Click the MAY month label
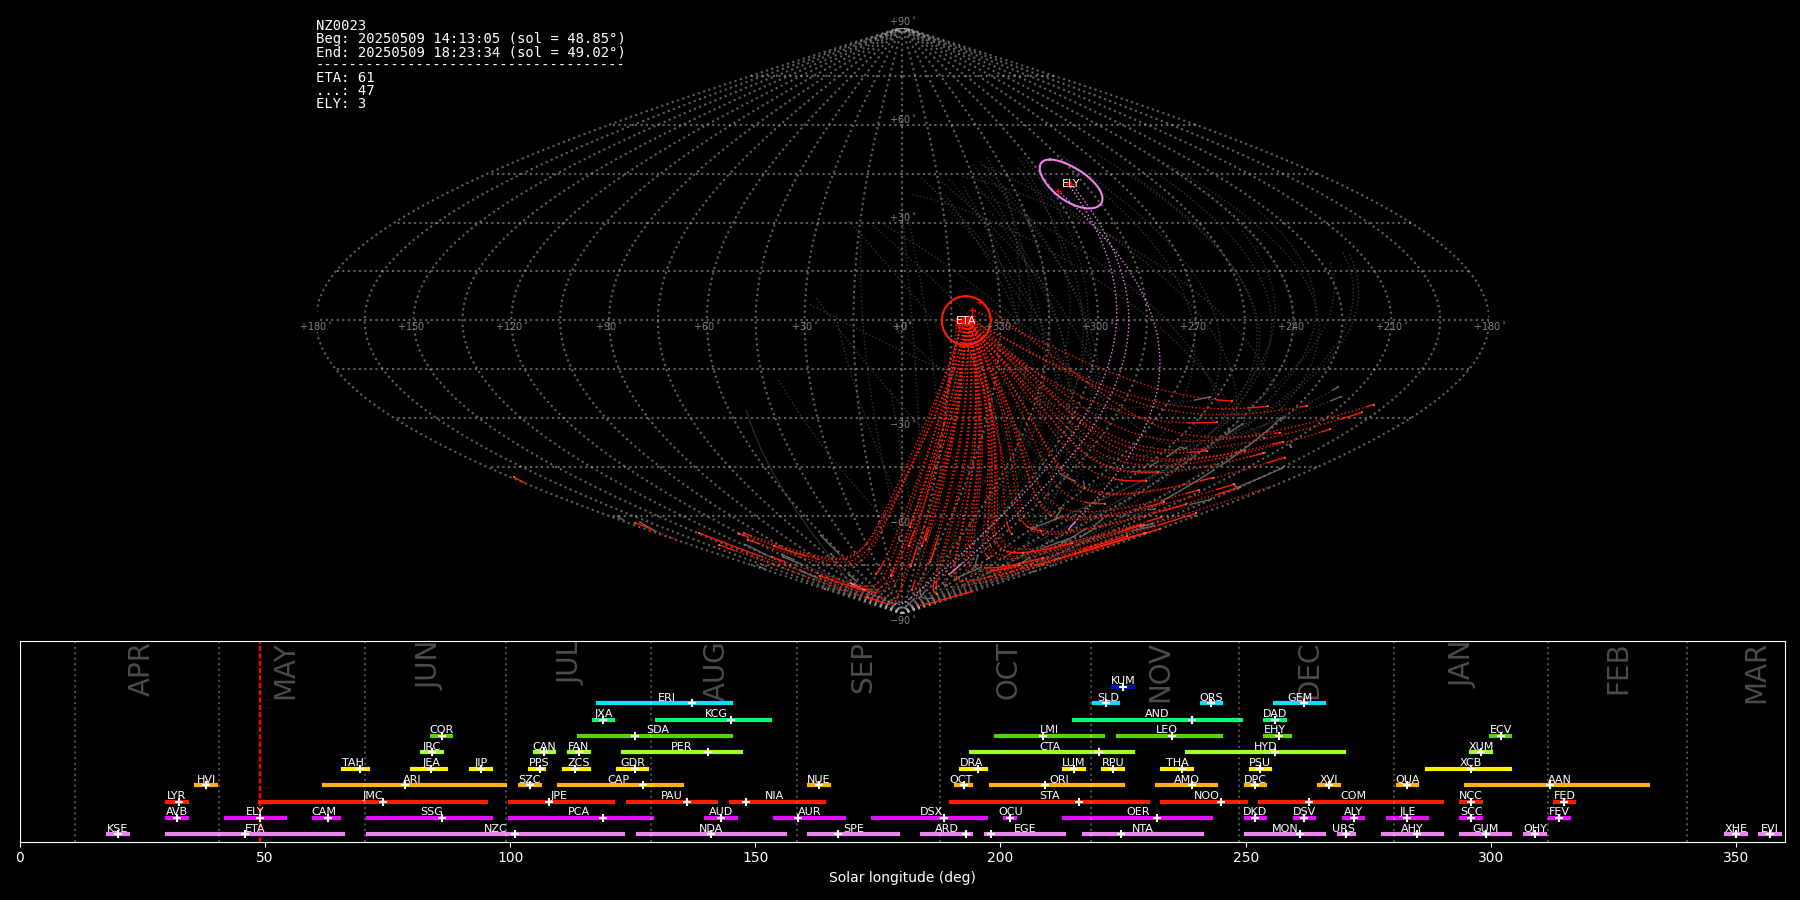This screenshot has width=1800, height=900. 285,673
